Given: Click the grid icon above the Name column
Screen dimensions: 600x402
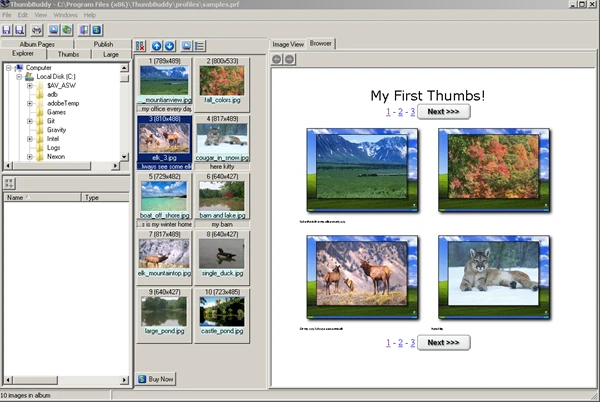Looking at the screenshot, I should click(9, 183).
